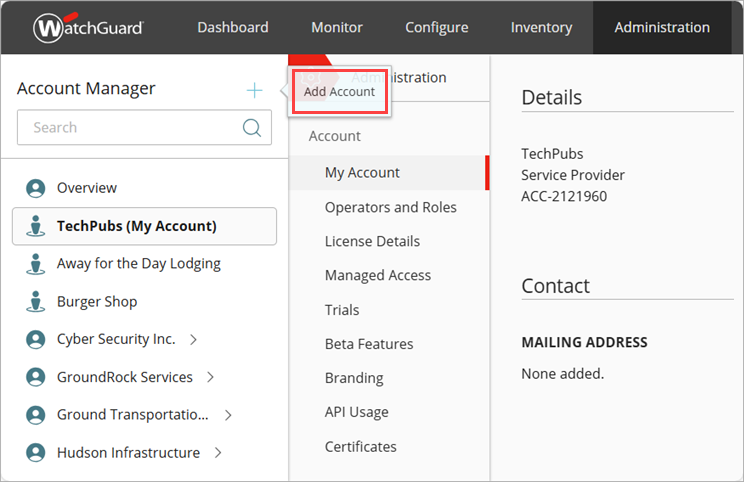
Task: Click the GroundRock Services person icon
Action: [x=36, y=377]
